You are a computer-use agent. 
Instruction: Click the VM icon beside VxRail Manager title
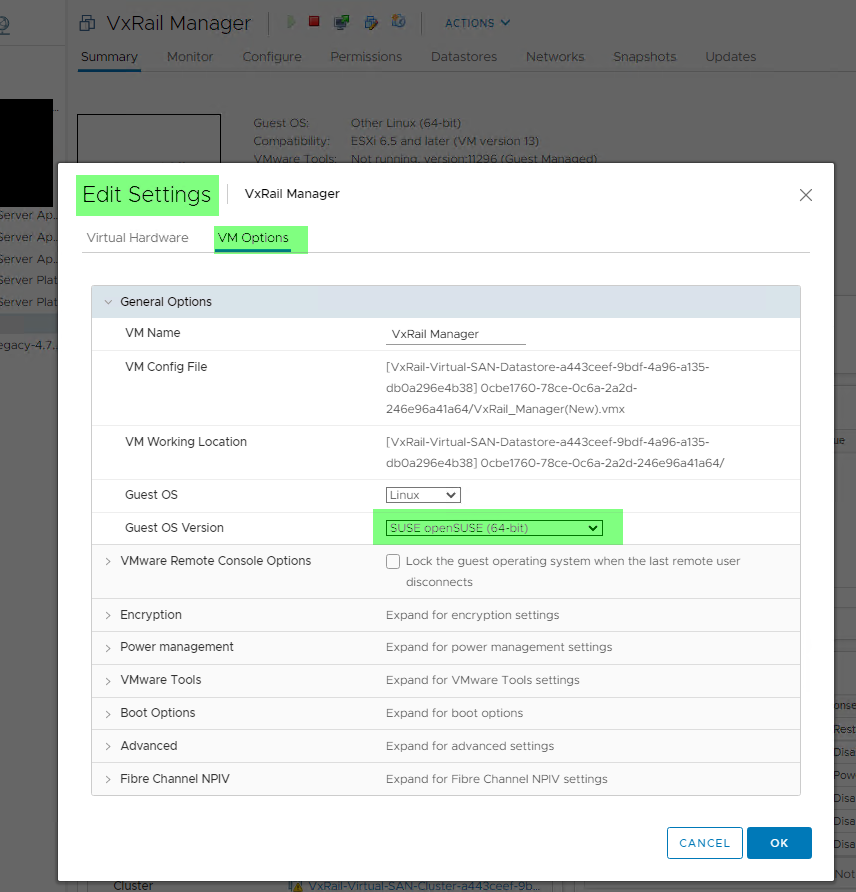point(88,23)
